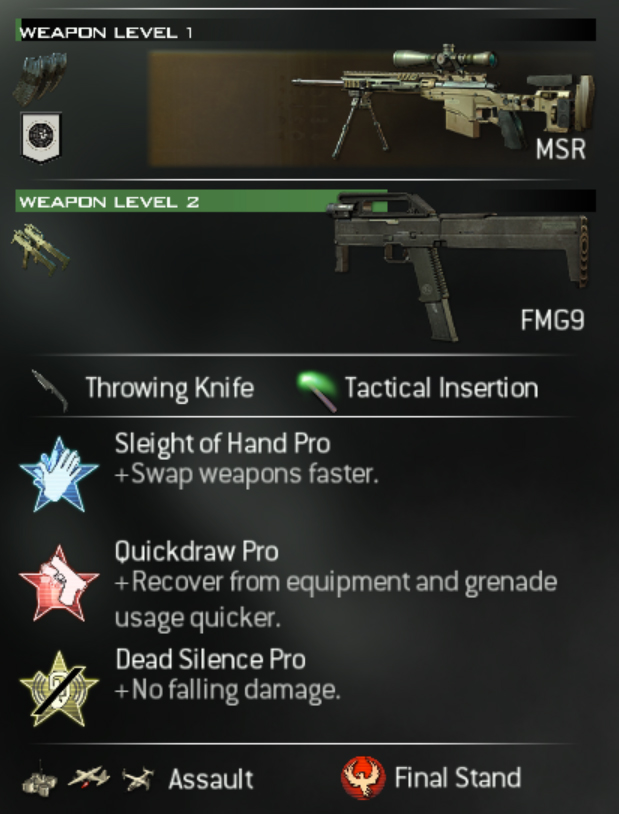Click the Final Stand deathstreak label
619x814 pixels.
click(x=457, y=777)
